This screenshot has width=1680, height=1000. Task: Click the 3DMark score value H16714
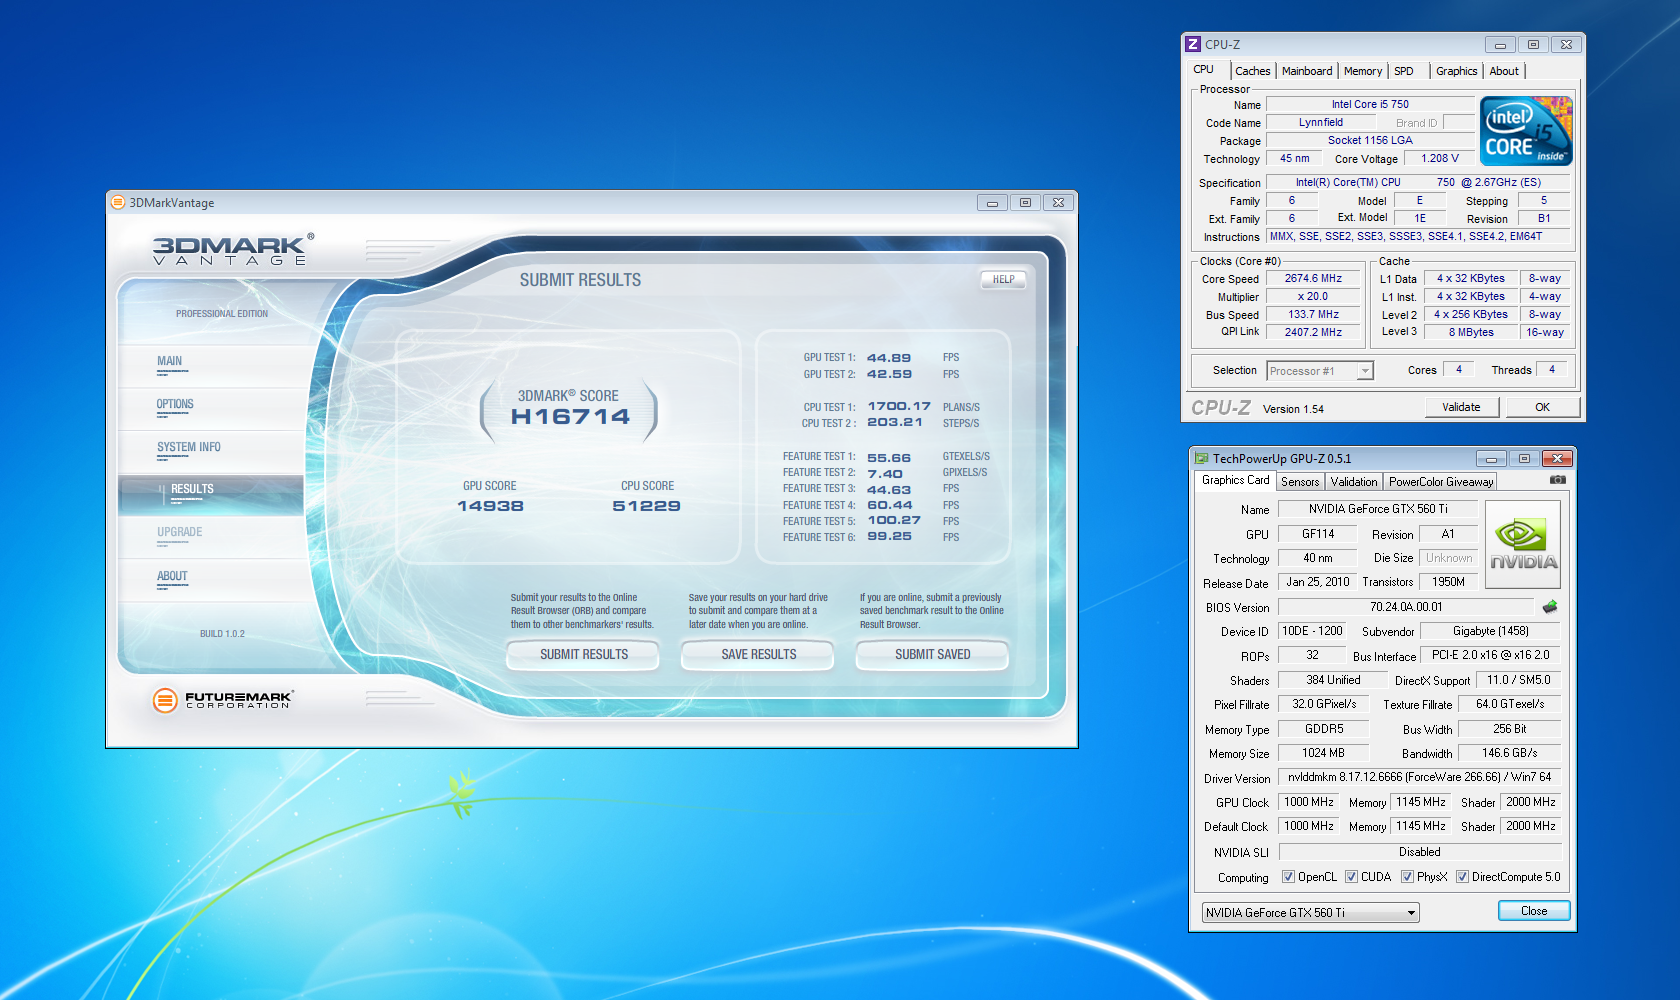click(x=570, y=417)
